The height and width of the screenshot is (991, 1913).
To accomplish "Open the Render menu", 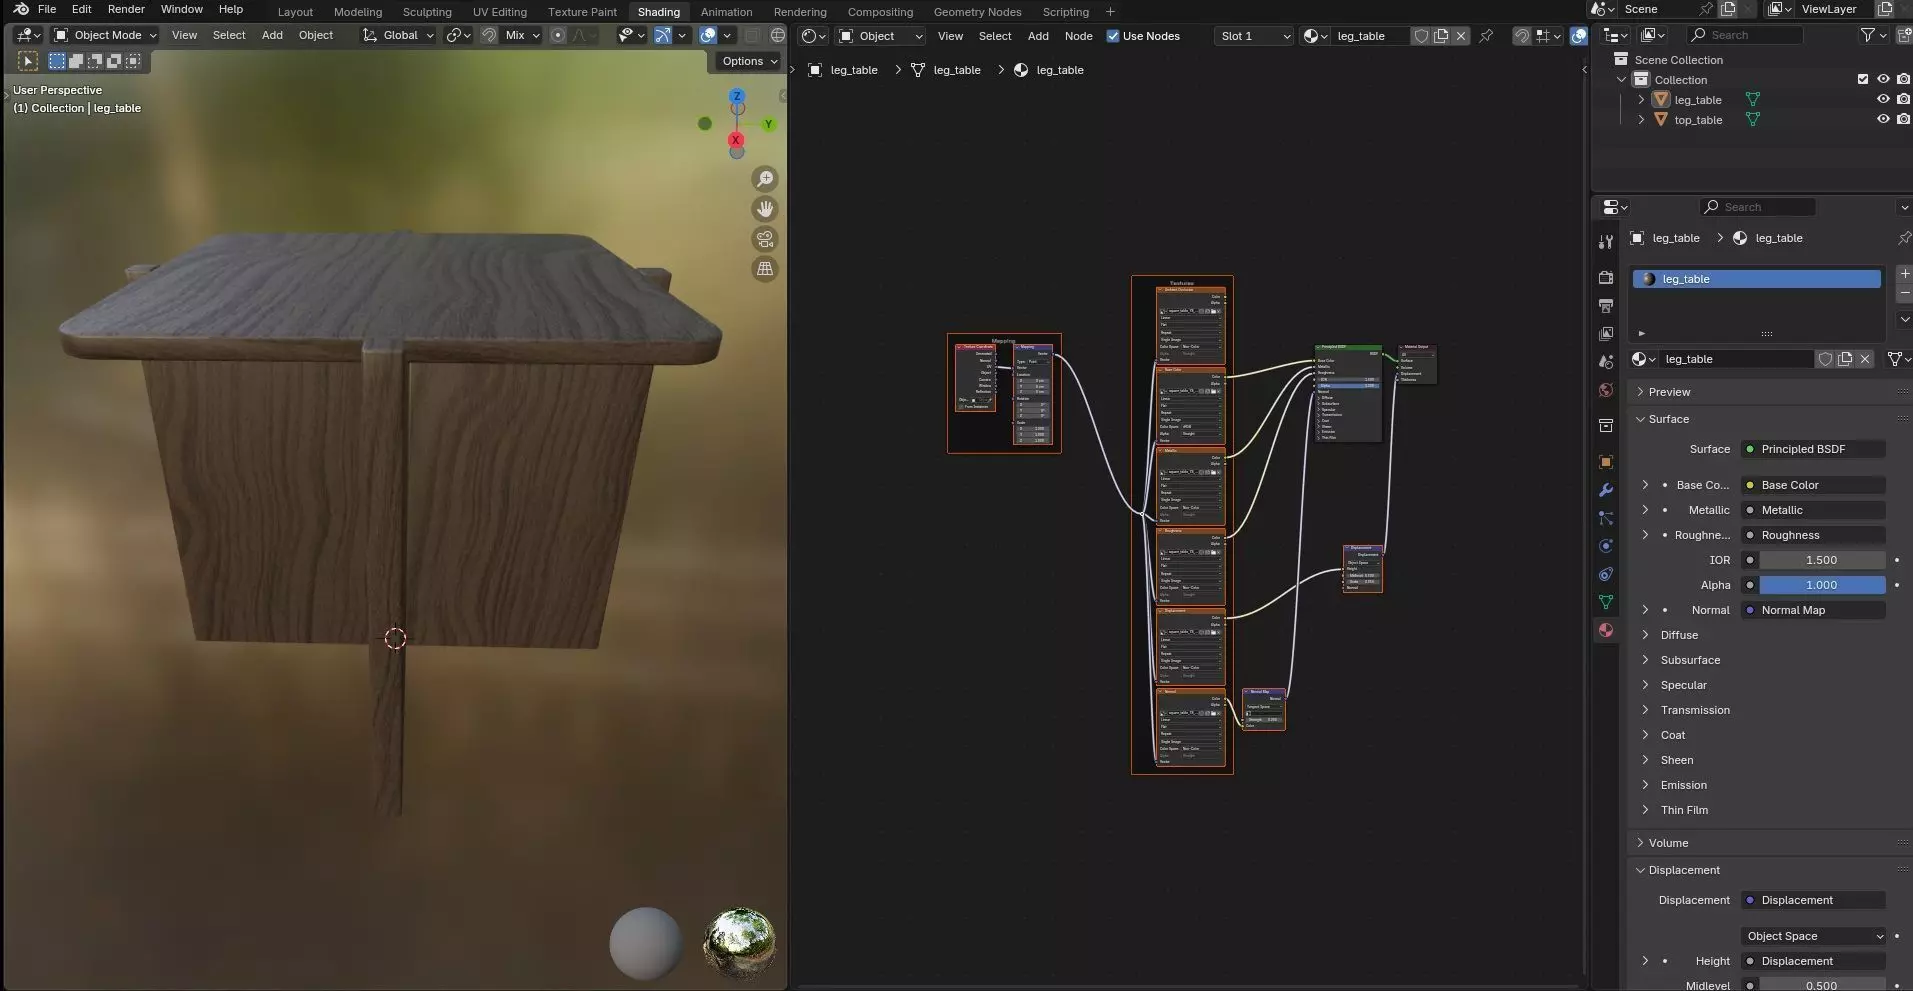I will coord(126,9).
